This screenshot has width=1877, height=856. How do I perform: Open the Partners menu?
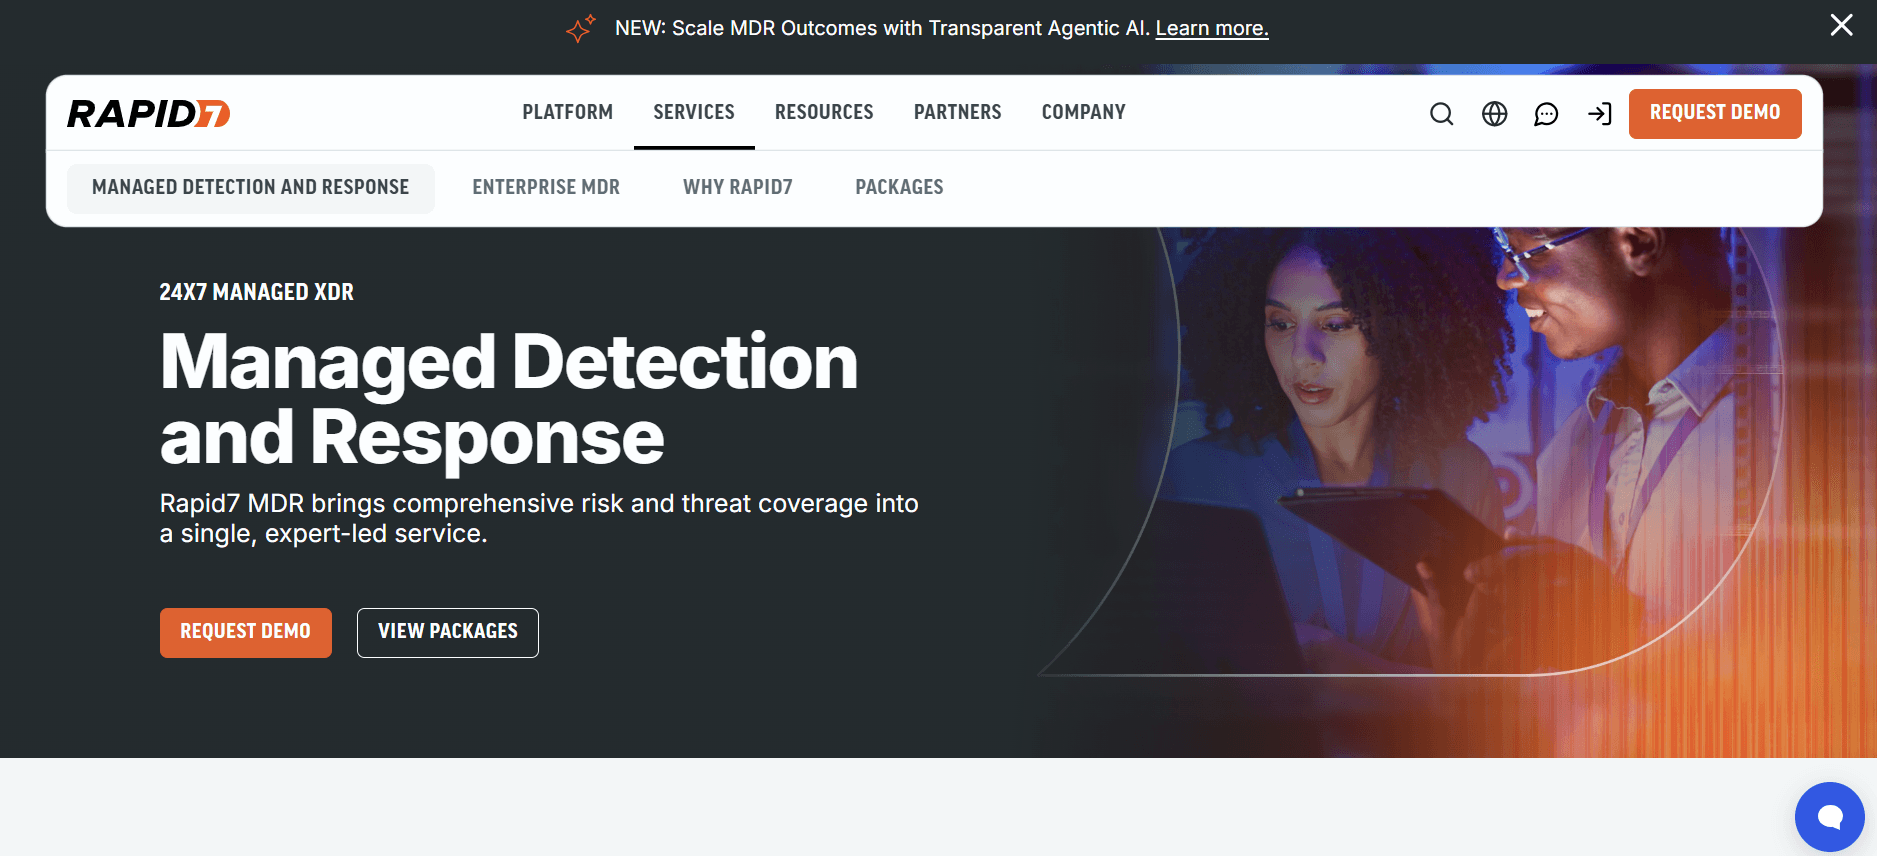tap(957, 112)
